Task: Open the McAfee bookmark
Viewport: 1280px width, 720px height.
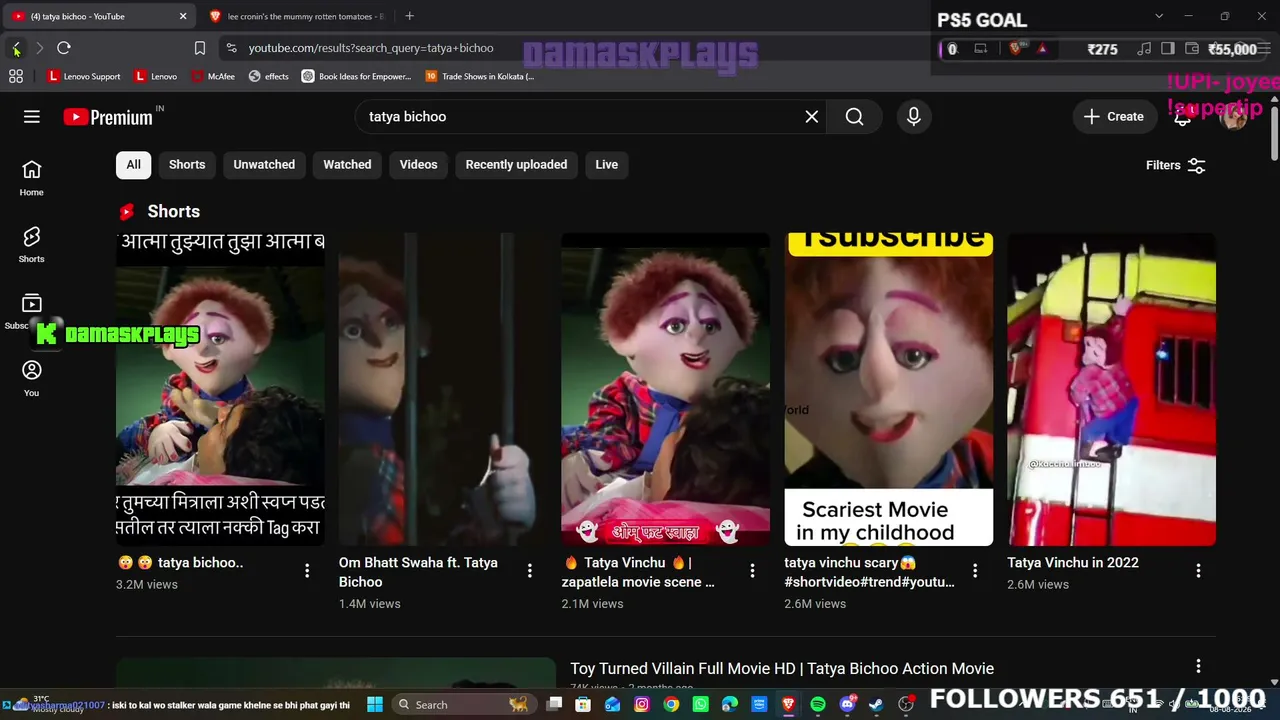Action: (213, 76)
